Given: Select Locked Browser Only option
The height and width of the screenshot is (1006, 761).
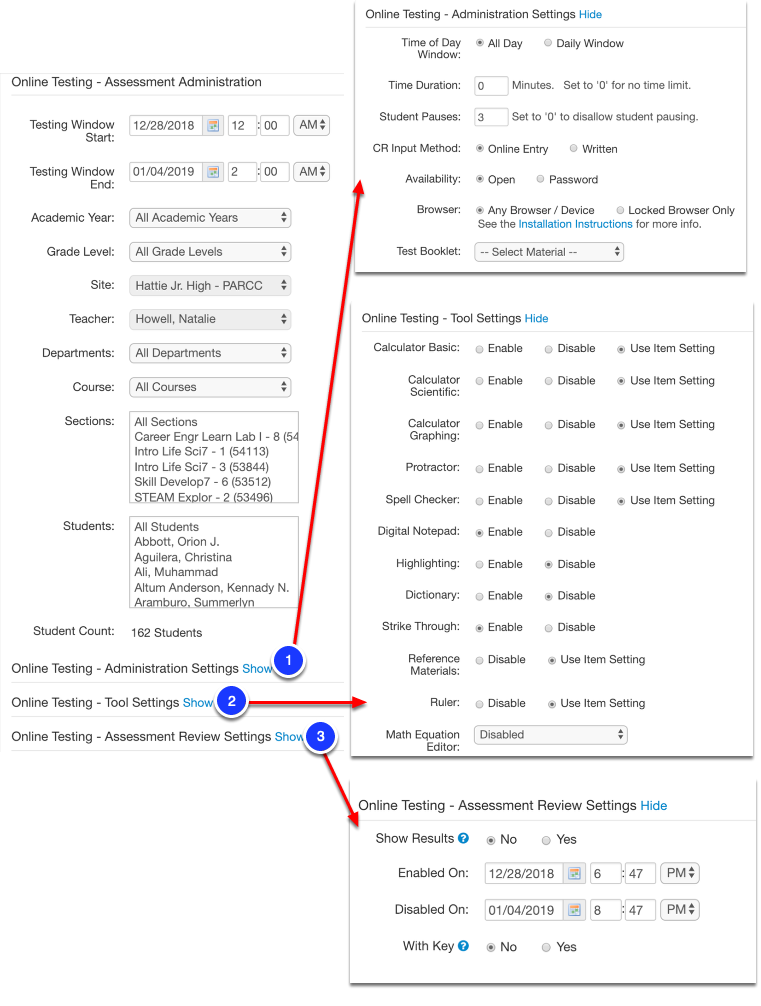Looking at the screenshot, I should (620, 210).
